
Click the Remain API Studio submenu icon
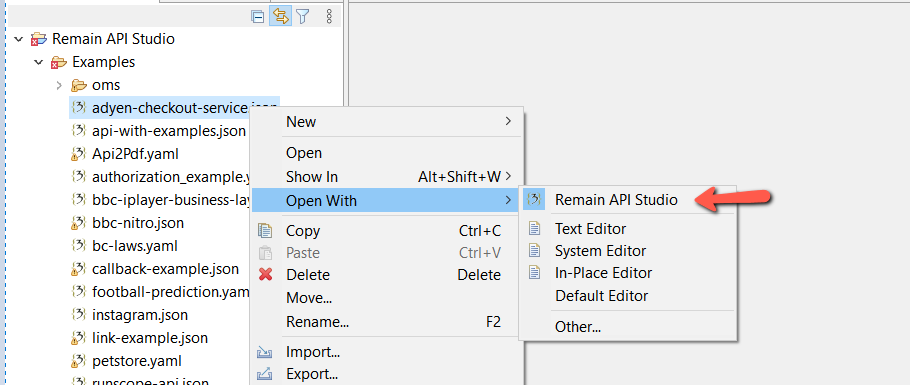click(534, 200)
